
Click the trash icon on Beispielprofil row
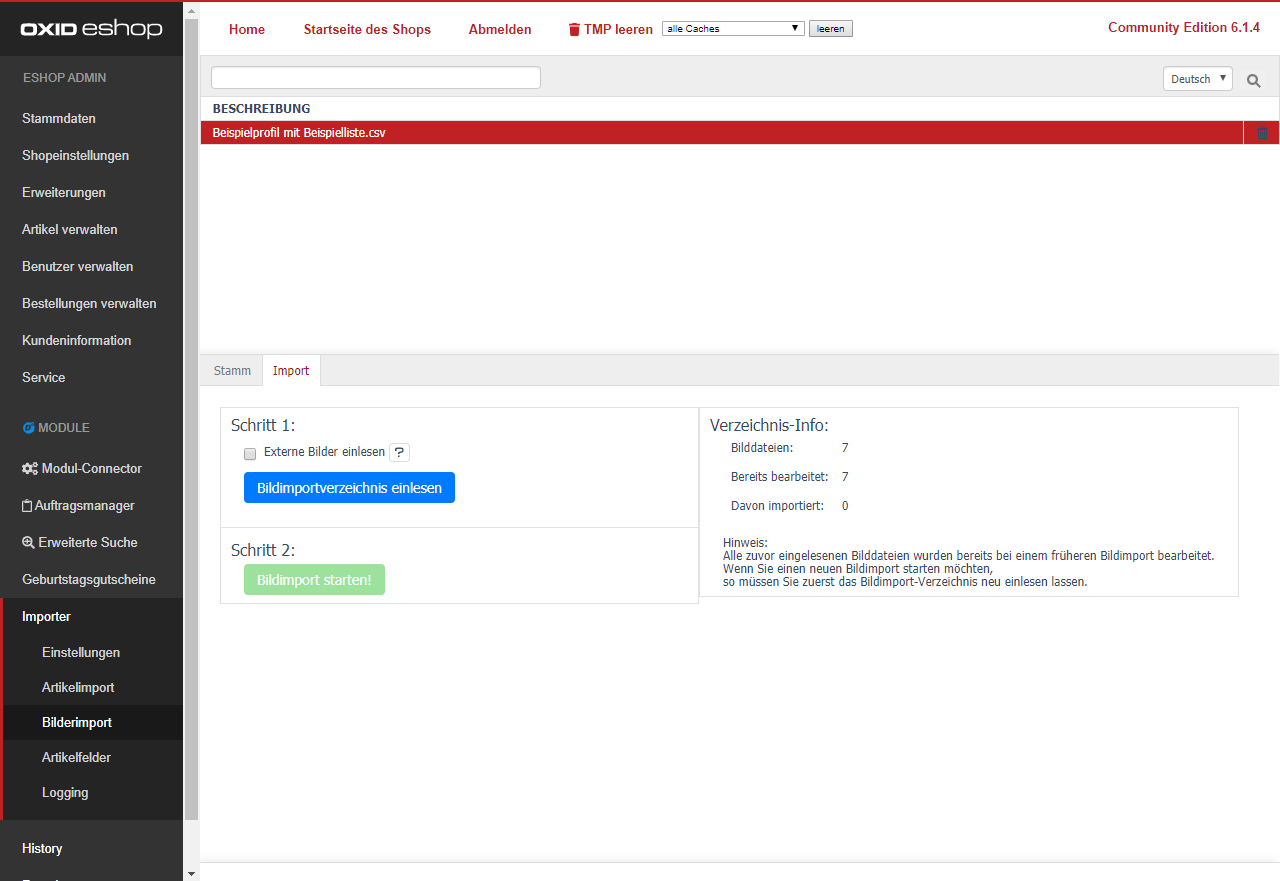click(1262, 133)
